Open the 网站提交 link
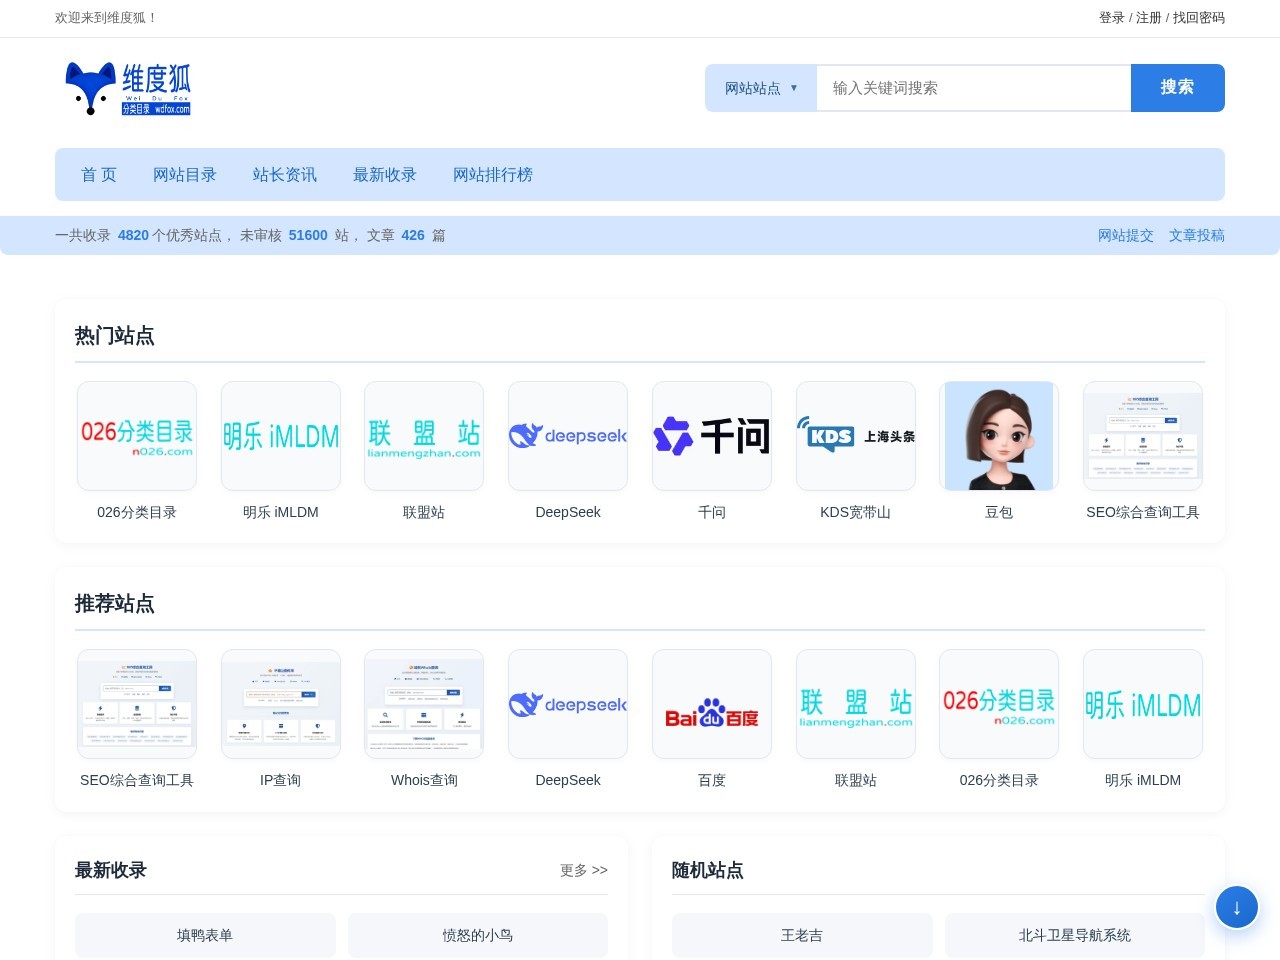Viewport: 1280px width, 960px height. pos(1126,235)
